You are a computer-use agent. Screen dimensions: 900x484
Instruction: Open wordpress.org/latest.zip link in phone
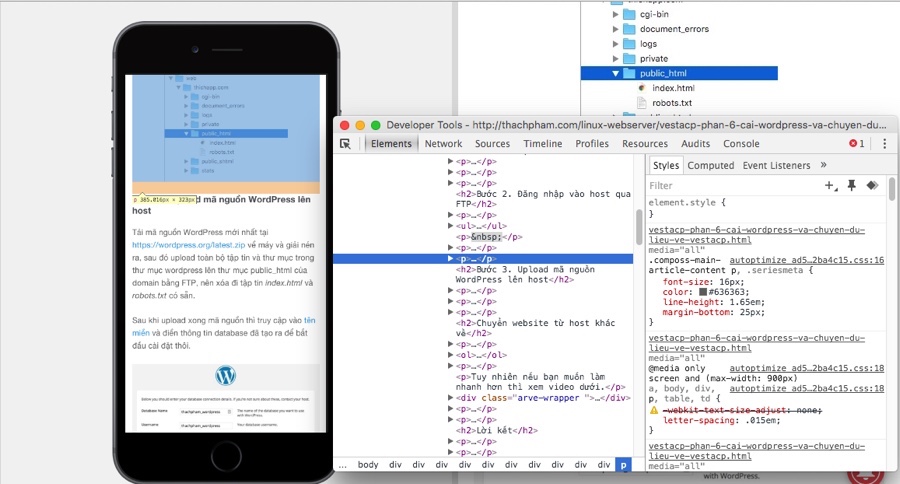(x=188, y=245)
